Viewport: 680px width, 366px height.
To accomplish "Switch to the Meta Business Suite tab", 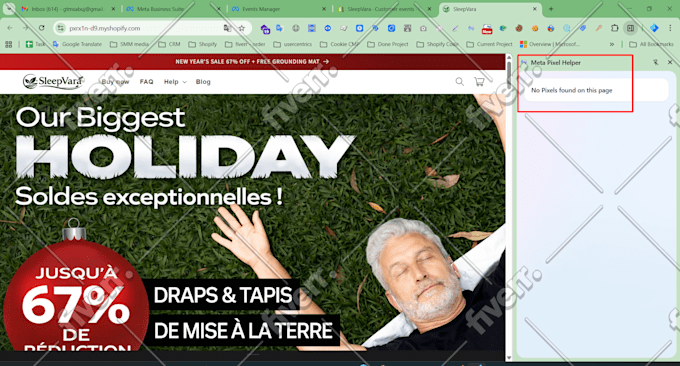I will click(x=173, y=9).
